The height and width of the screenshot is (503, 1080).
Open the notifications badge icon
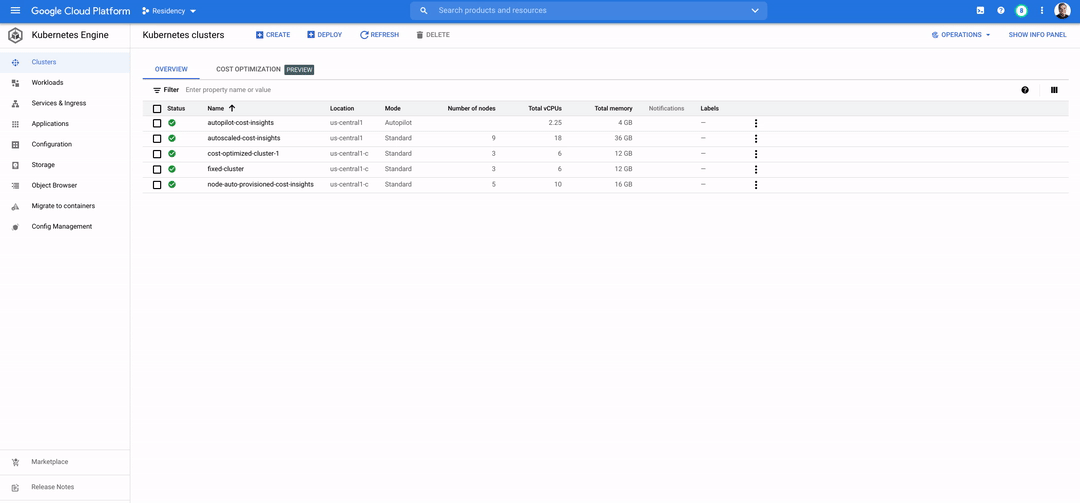coord(1021,11)
